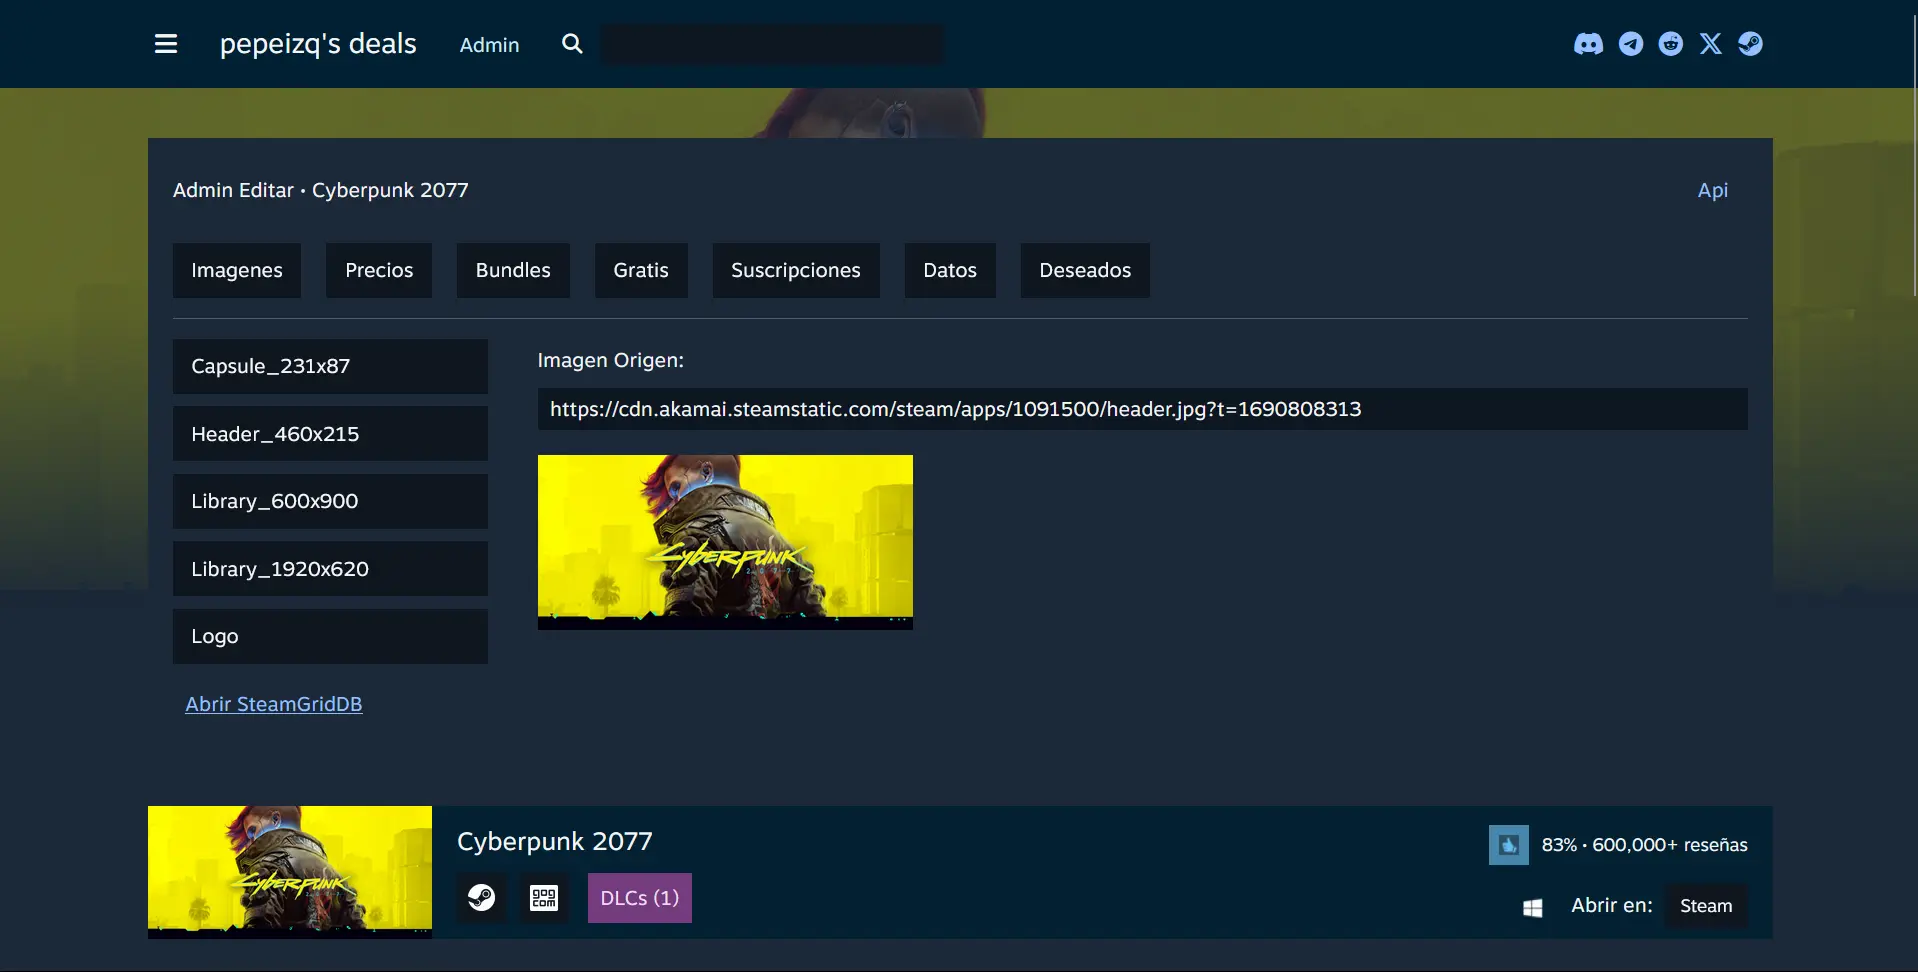This screenshot has height=972, width=1918.
Task: Open the Telegram link icon
Action: [x=1631, y=44]
